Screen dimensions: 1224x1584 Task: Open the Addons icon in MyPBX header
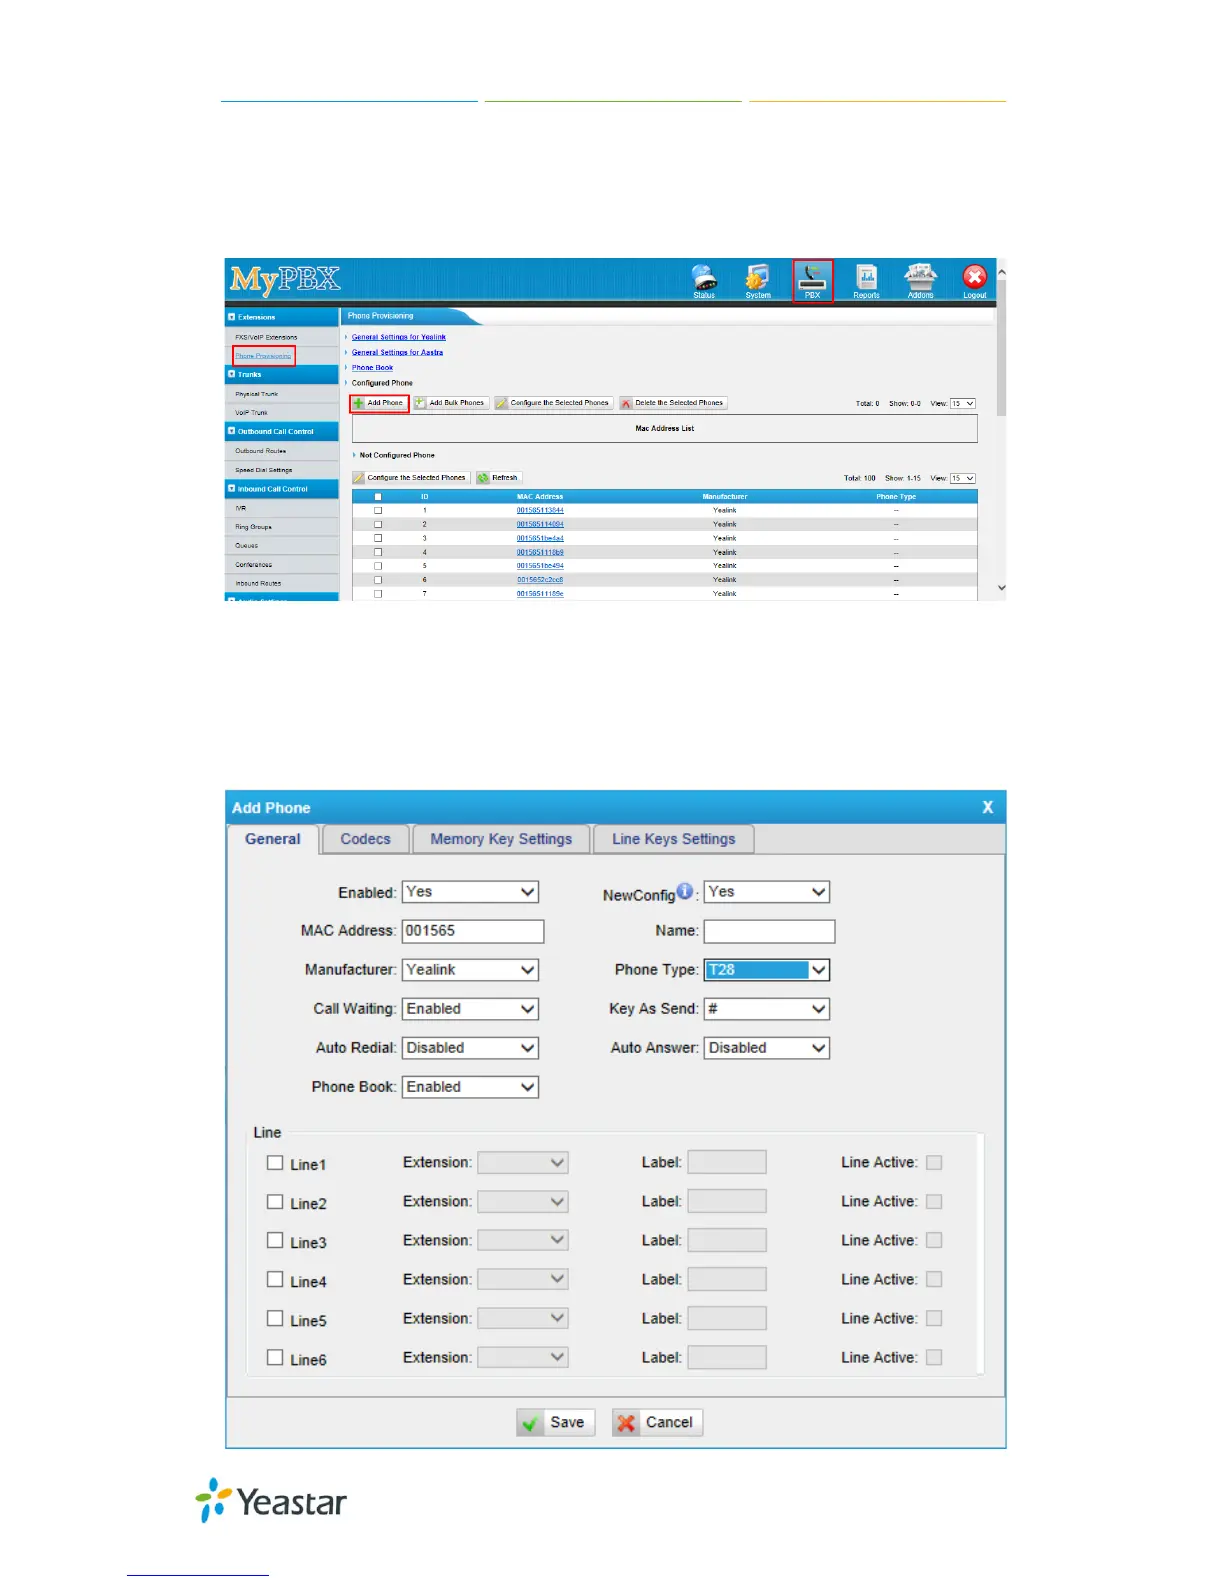pyautogui.click(x=920, y=281)
